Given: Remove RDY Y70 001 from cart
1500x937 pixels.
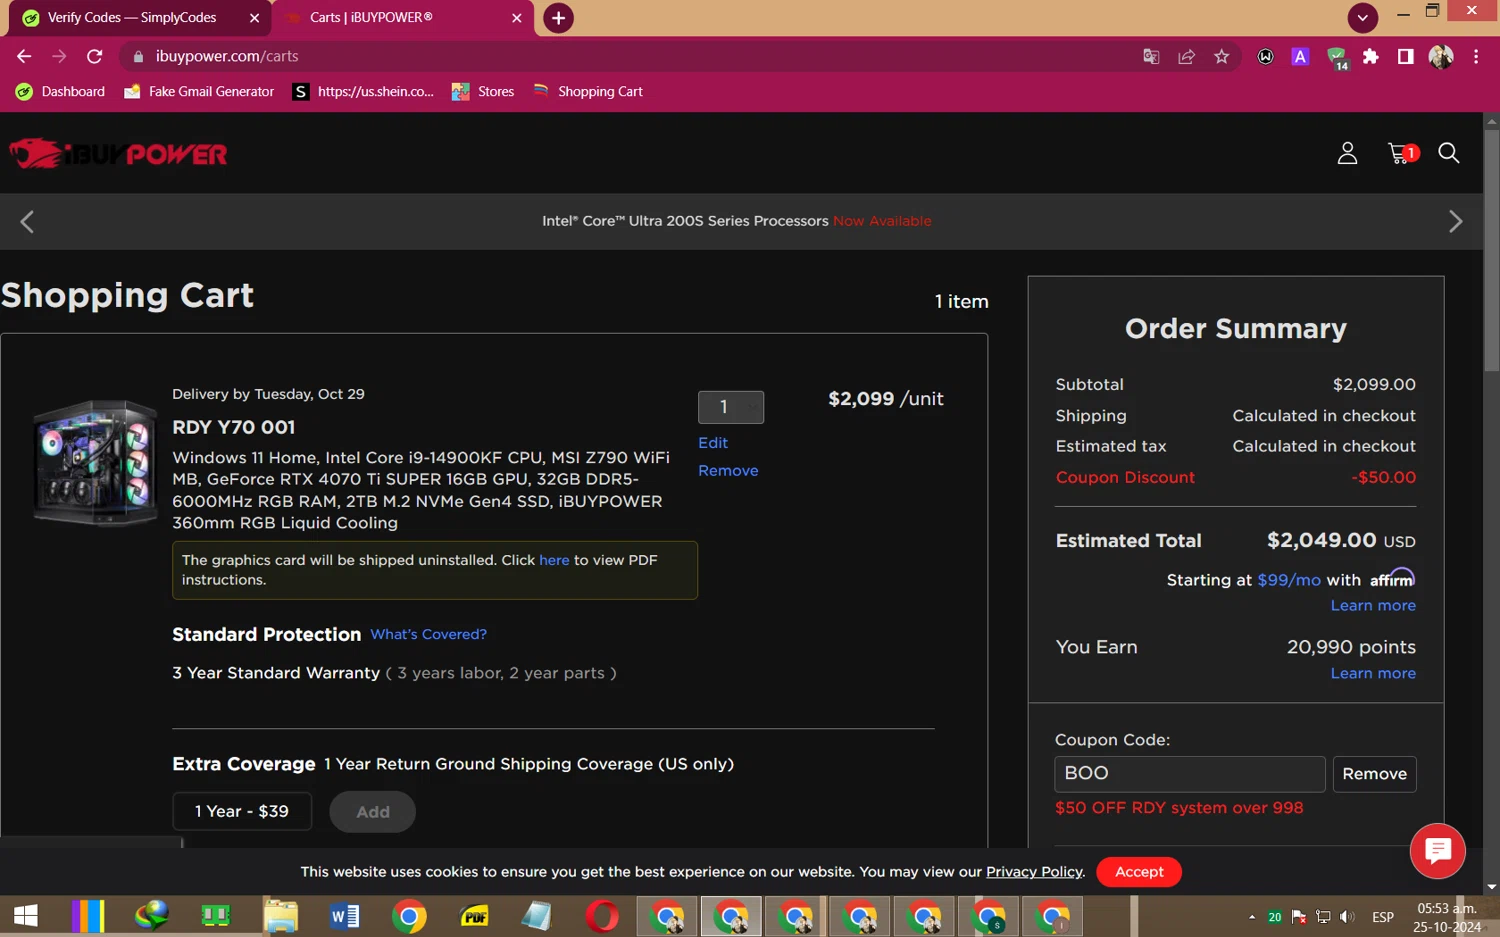Looking at the screenshot, I should pos(728,471).
